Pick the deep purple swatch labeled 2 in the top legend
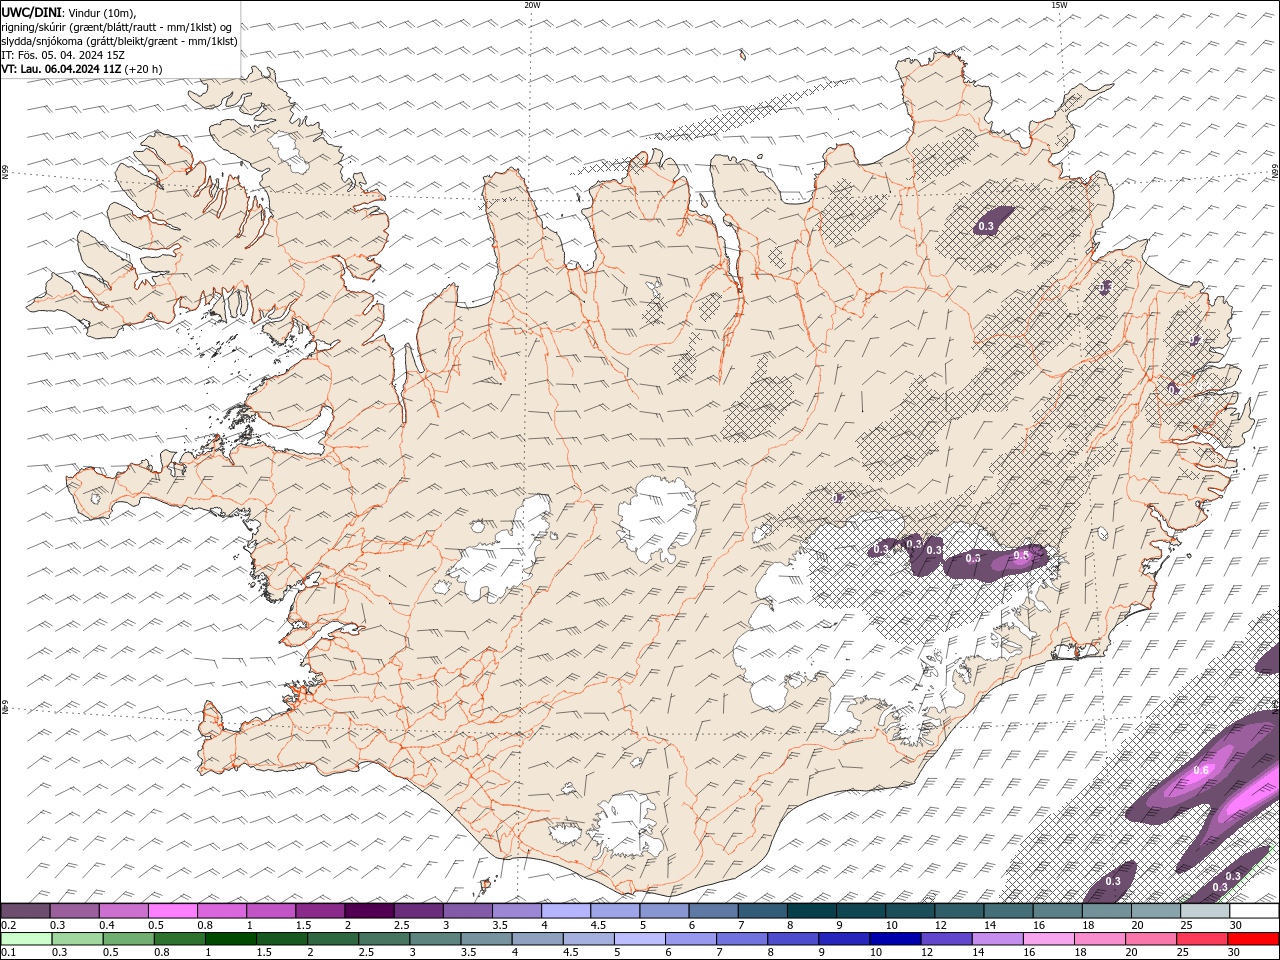Screen dimensions: 1280x960 369,911
